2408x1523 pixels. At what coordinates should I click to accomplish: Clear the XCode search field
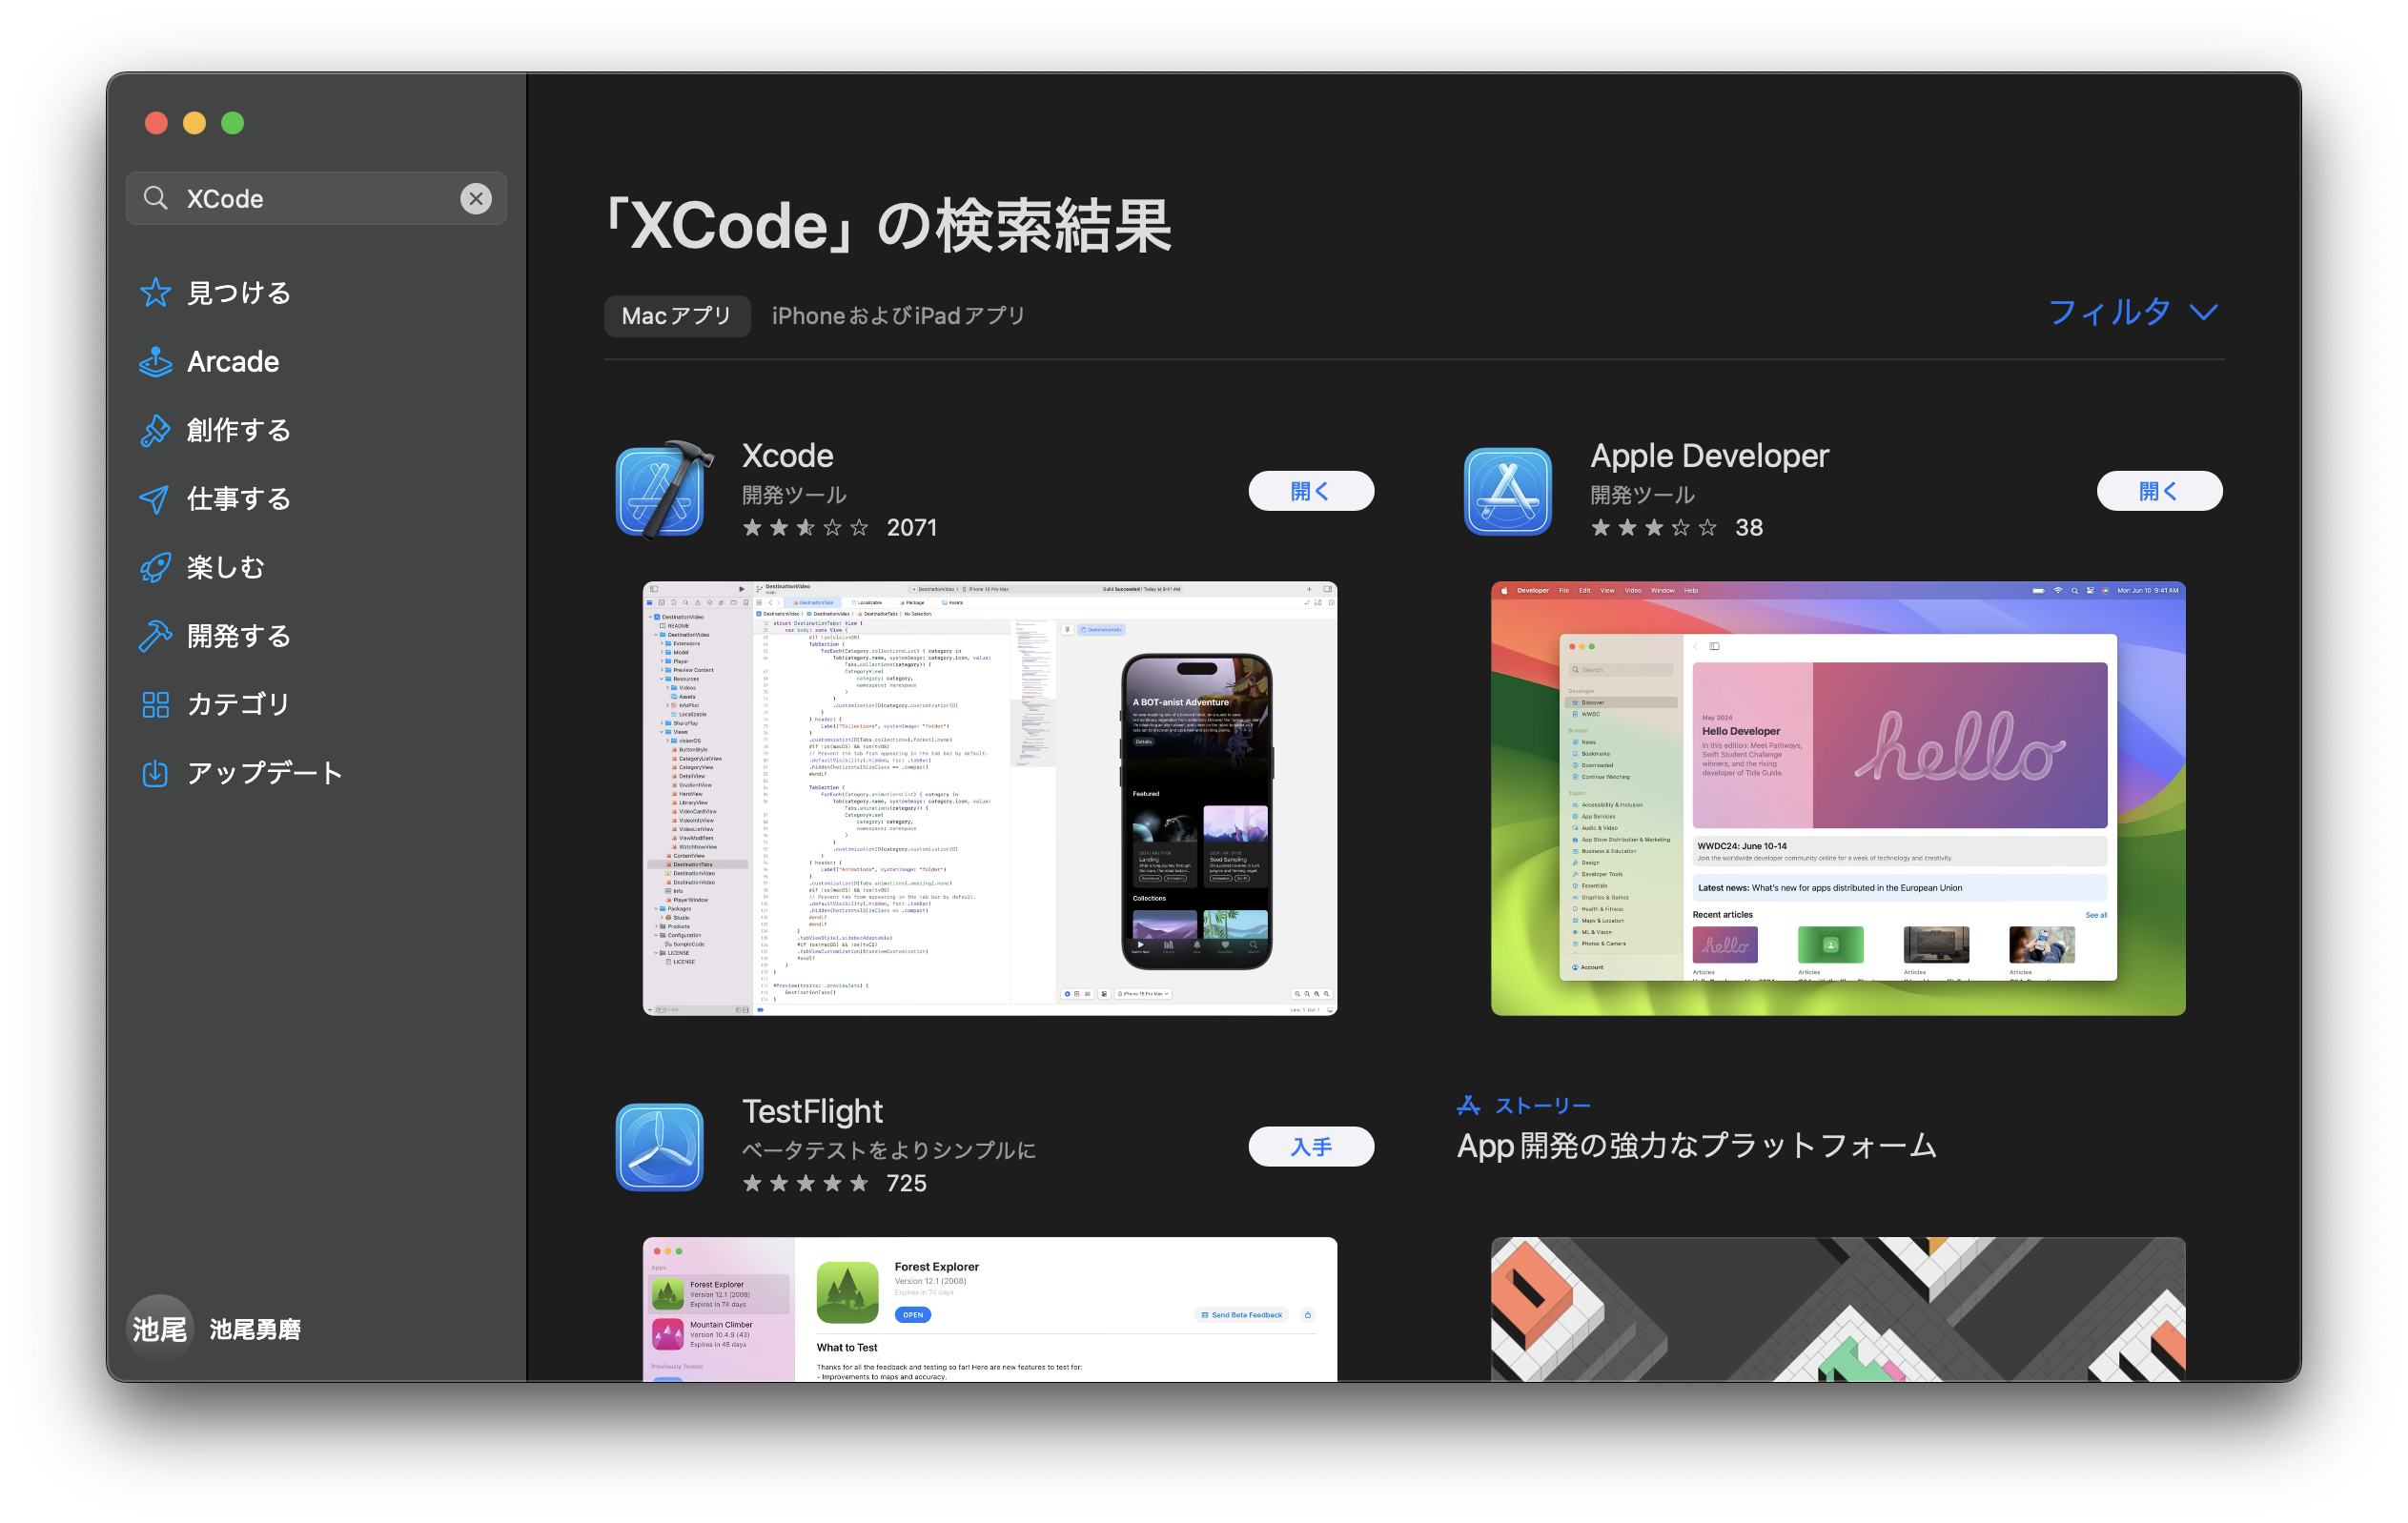click(x=476, y=199)
